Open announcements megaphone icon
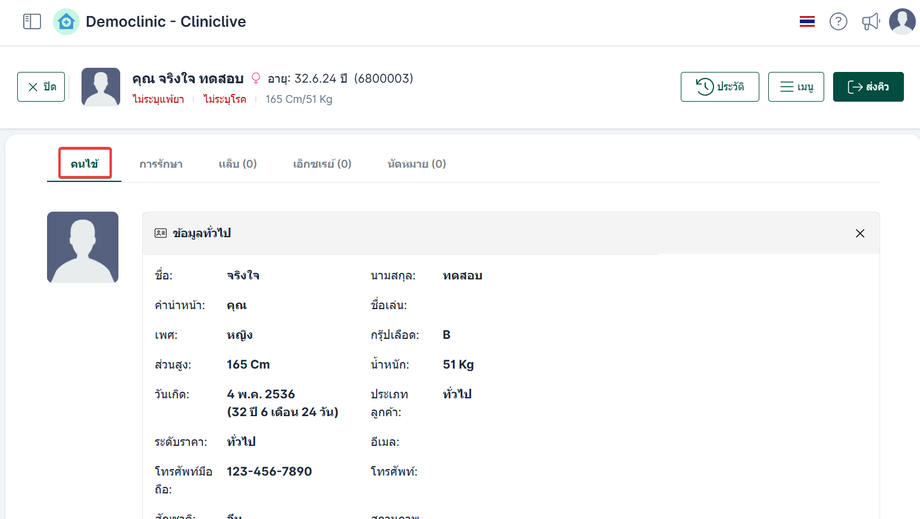The width and height of the screenshot is (920, 519). [x=870, y=22]
